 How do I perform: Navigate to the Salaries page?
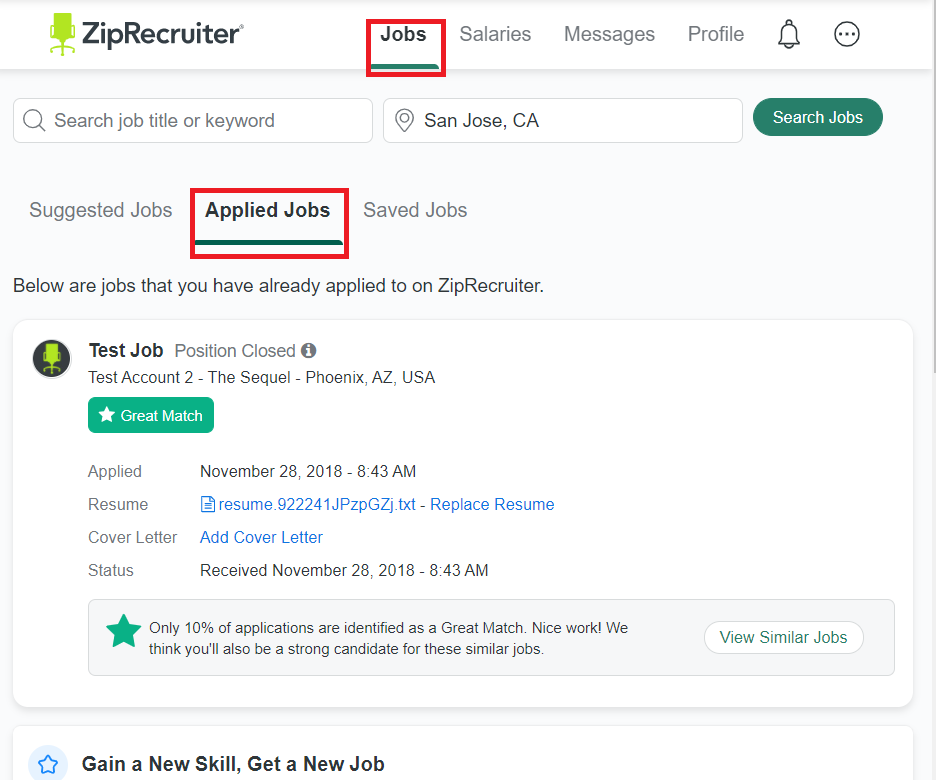[495, 33]
